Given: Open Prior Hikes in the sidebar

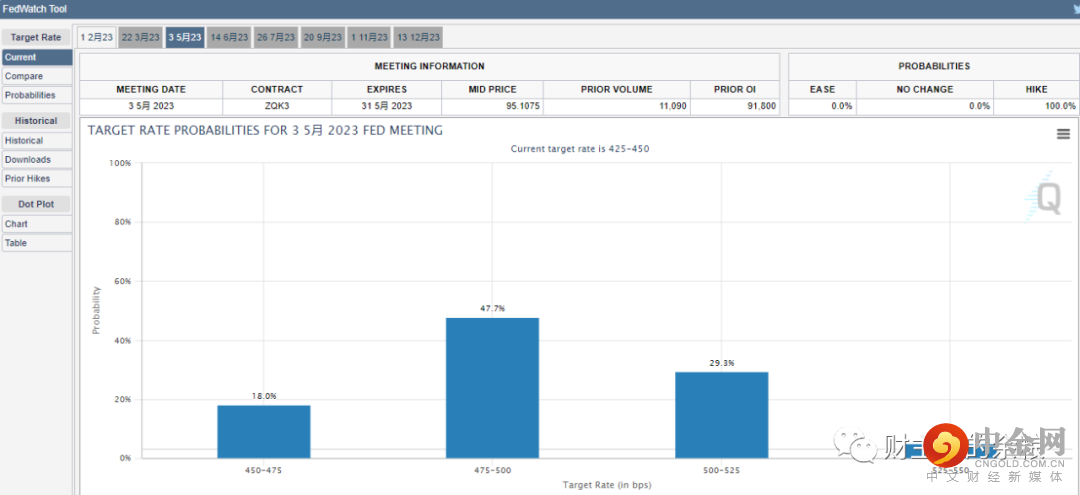Looking at the screenshot, I should pyautogui.click(x=36, y=179).
